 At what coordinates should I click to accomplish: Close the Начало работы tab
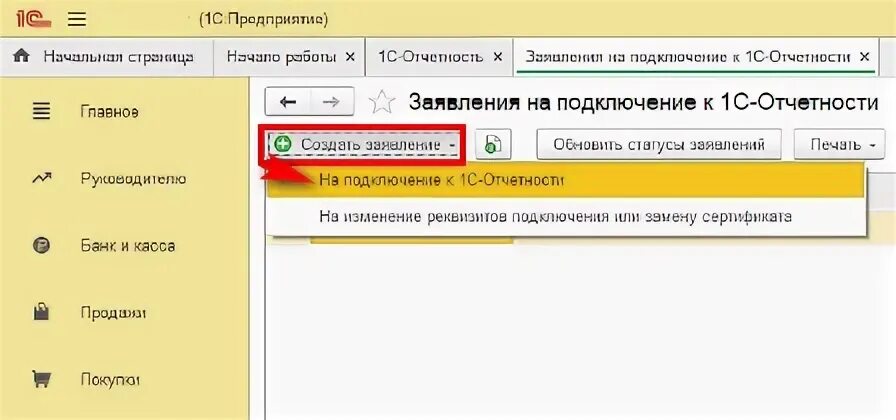(351, 57)
